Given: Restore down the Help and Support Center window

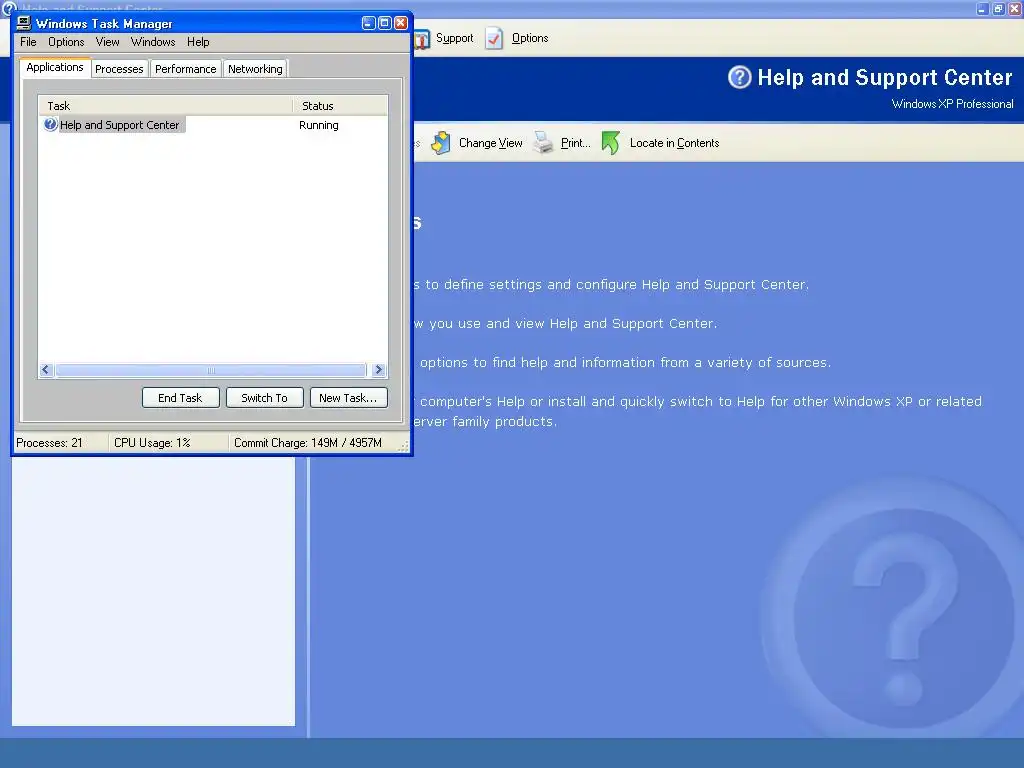Looking at the screenshot, I should pos(999,8).
